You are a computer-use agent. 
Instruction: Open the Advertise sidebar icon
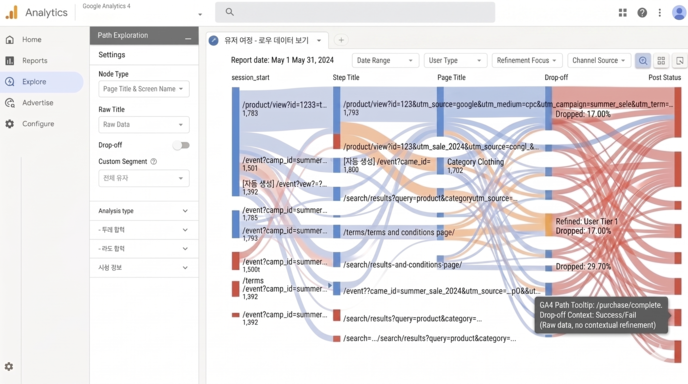10,103
